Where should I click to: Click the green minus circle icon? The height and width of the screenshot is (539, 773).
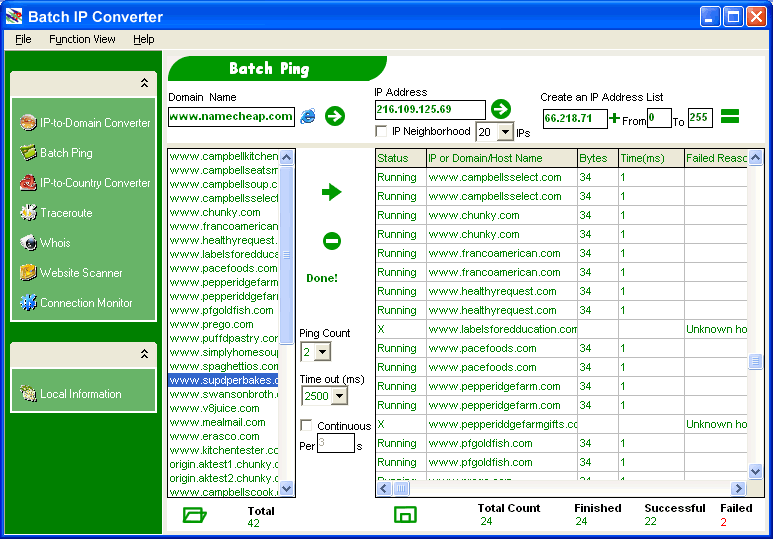tap(332, 241)
